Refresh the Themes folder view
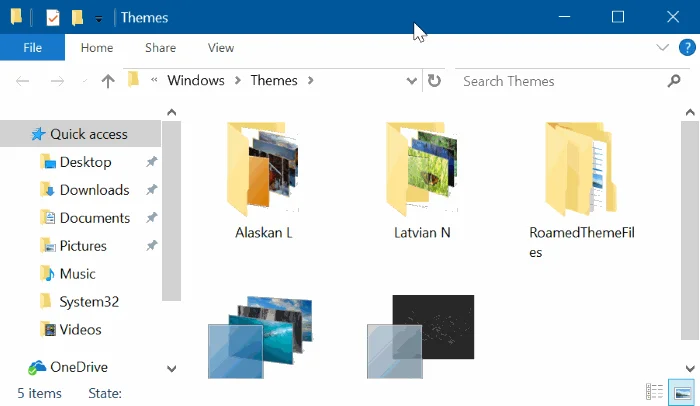Viewport: 700px width, 406px height. tap(434, 81)
